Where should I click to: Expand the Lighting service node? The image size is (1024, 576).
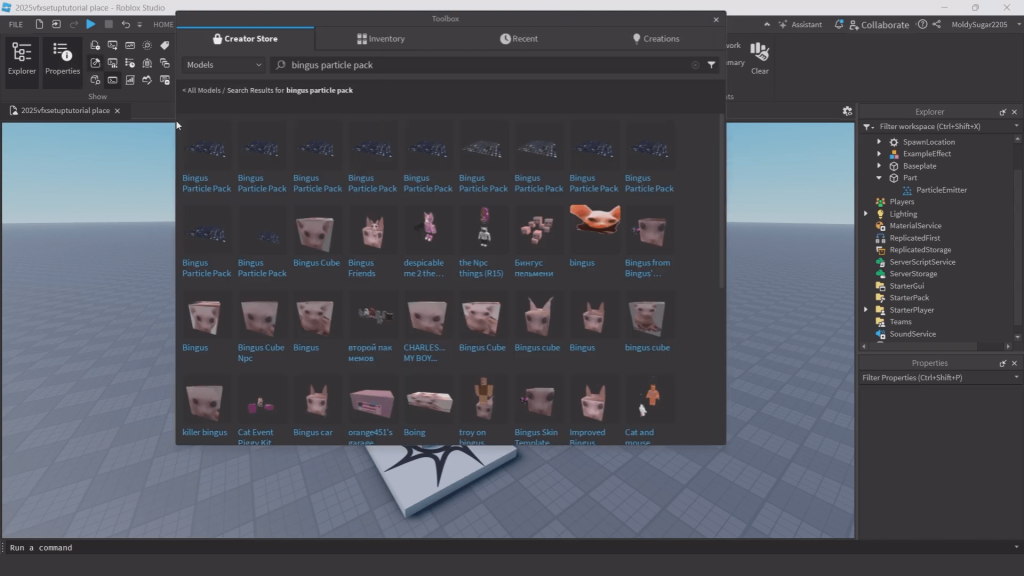pyautogui.click(x=866, y=214)
